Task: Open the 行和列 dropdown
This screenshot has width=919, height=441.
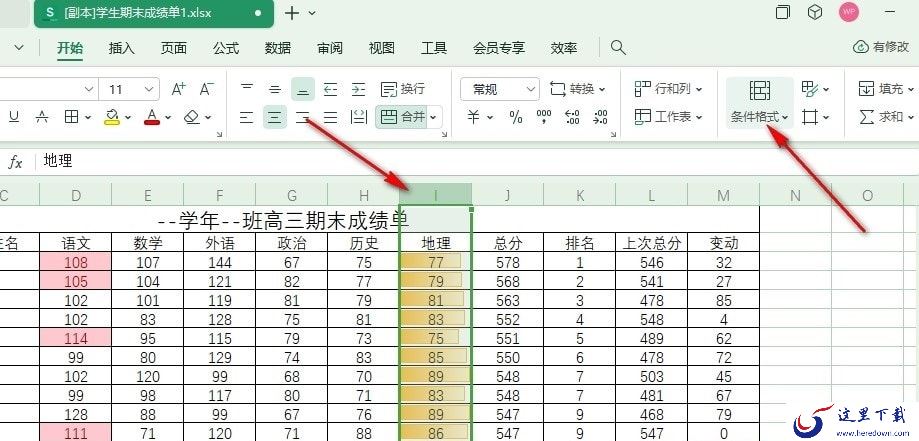Action: coord(668,89)
